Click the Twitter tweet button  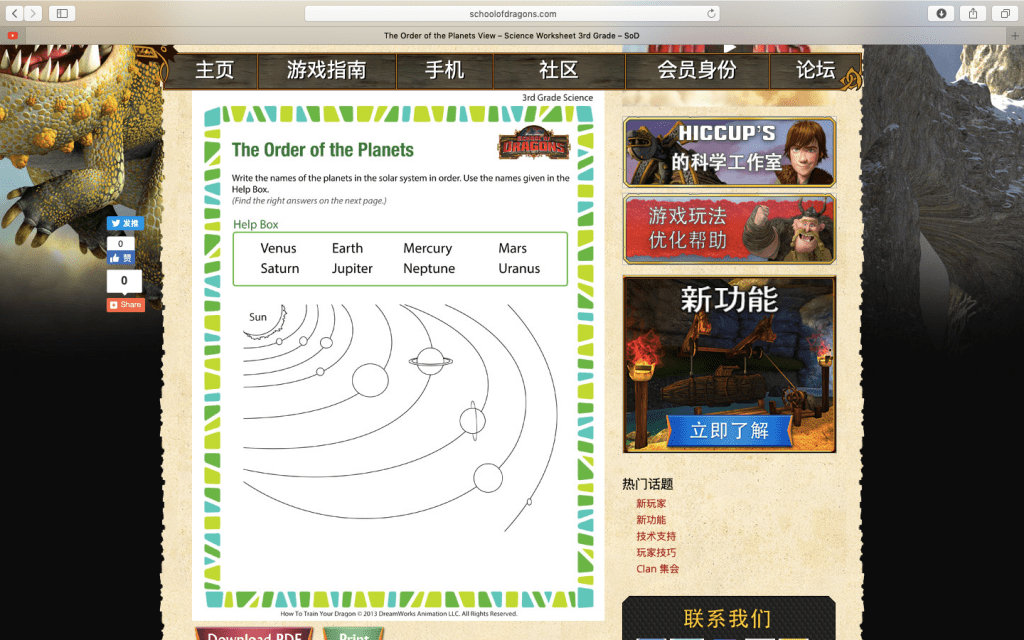125,224
